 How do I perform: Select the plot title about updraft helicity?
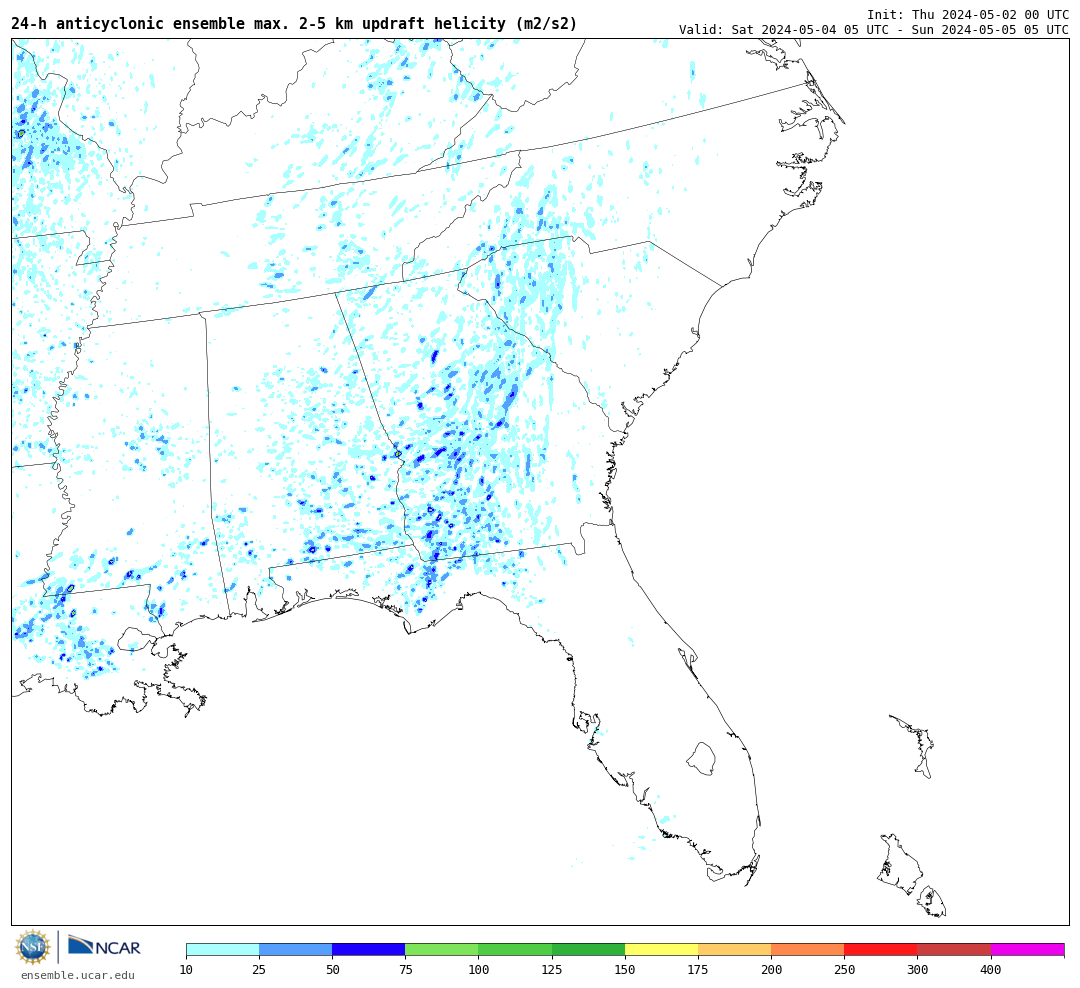coord(294,24)
